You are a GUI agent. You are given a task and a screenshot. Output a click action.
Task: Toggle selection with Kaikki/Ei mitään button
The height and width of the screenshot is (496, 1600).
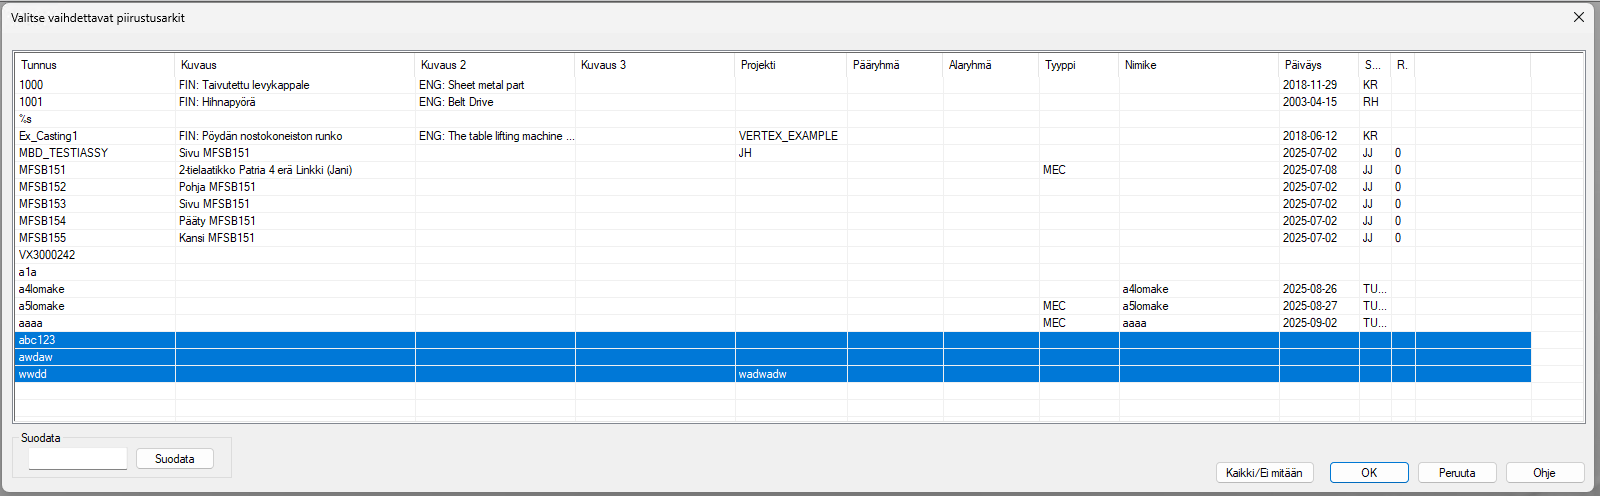coord(1264,473)
